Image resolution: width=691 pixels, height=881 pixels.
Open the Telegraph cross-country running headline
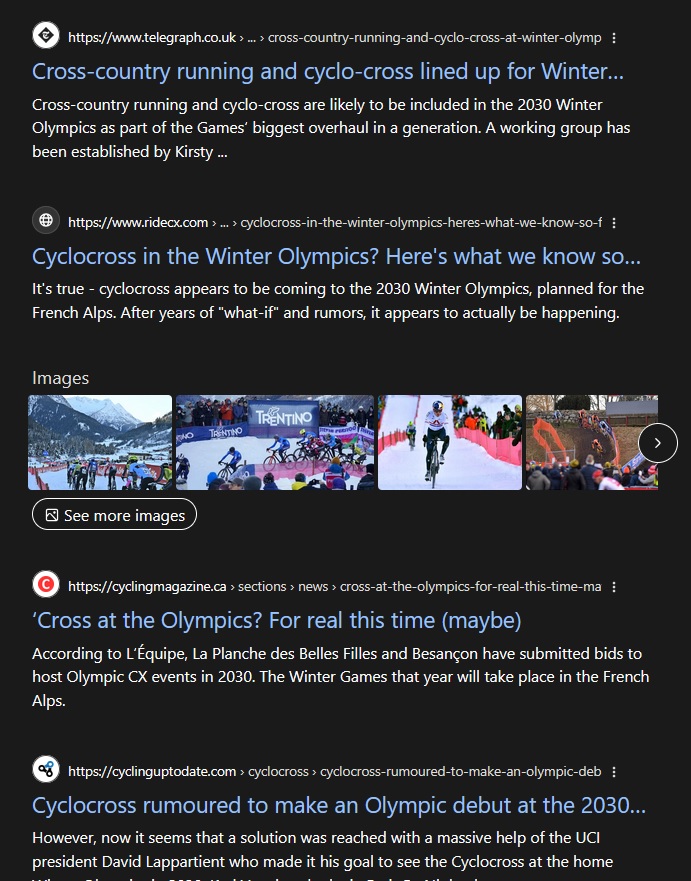327,72
